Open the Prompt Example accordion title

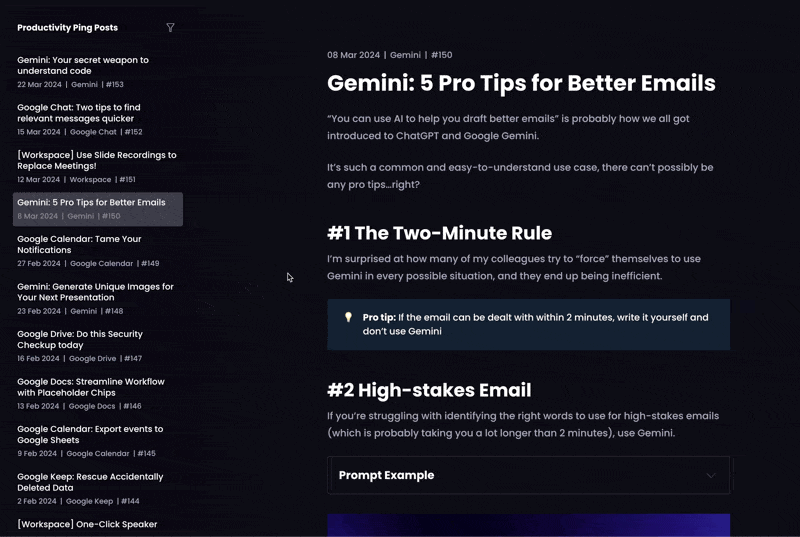coord(386,475)
